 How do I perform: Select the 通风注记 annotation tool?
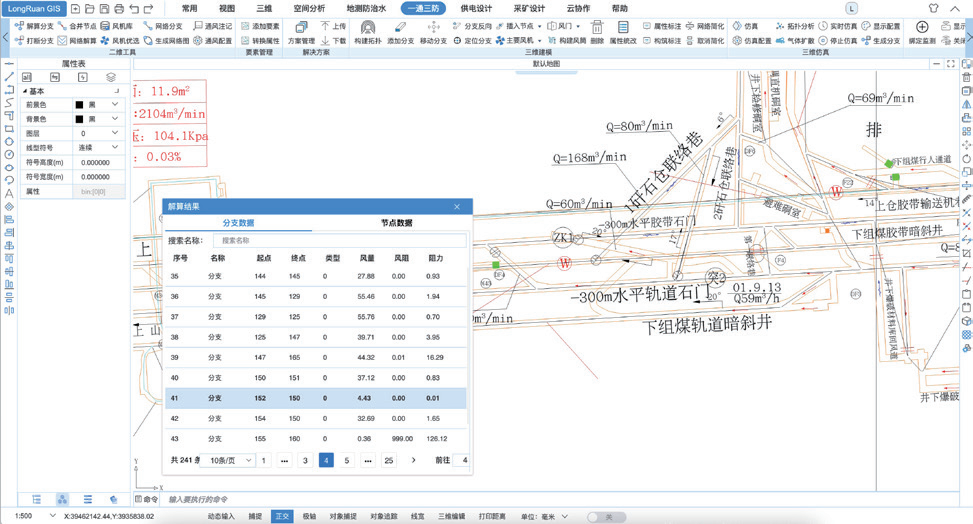point(212,26)
